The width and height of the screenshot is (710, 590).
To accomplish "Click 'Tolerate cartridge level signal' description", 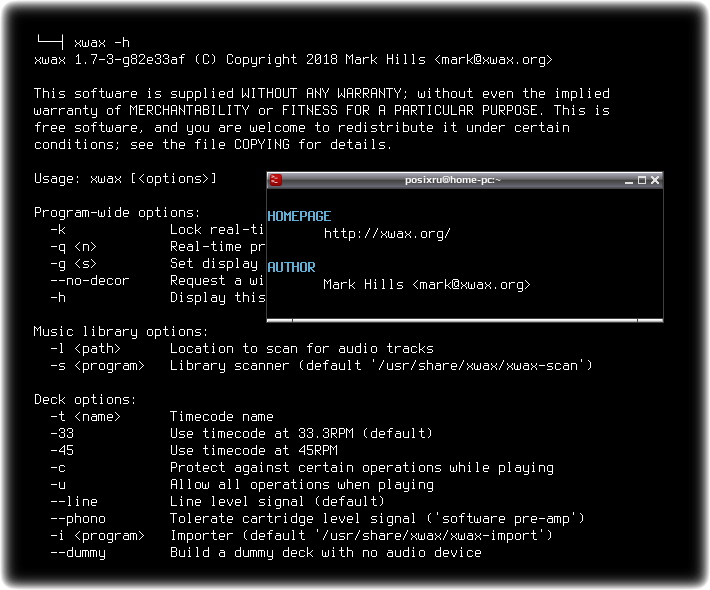I will pos(293,518).
